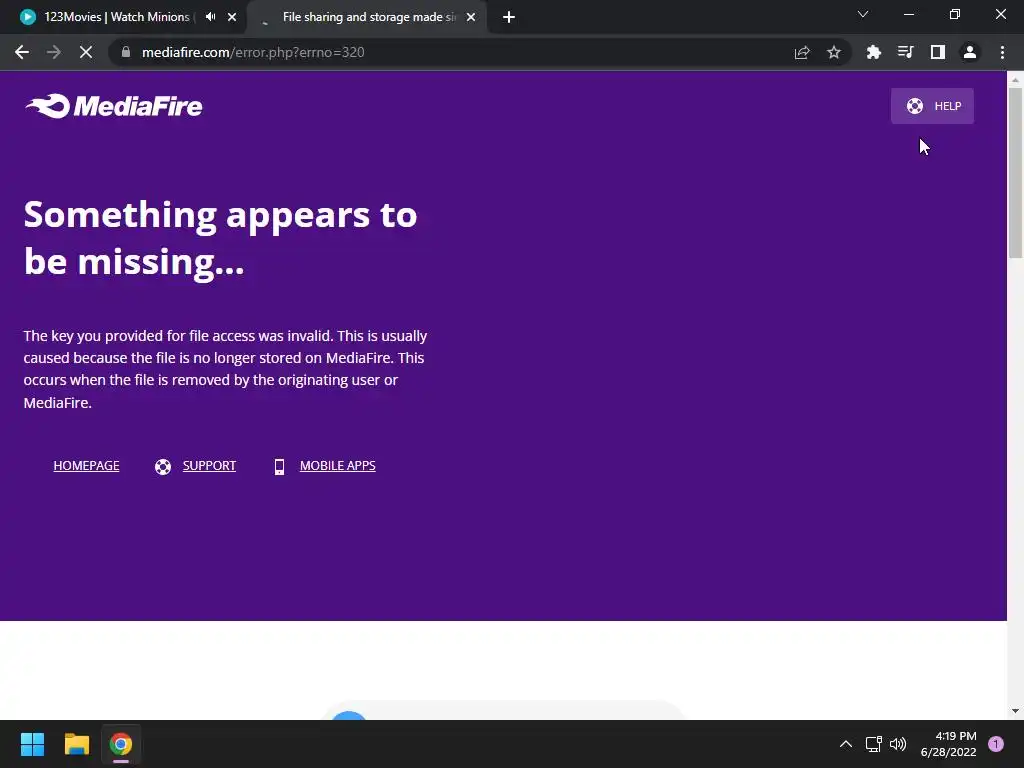This screenshot has height=768, width=1024.
Task: Go forward to next page
Action: coord(54,52)
